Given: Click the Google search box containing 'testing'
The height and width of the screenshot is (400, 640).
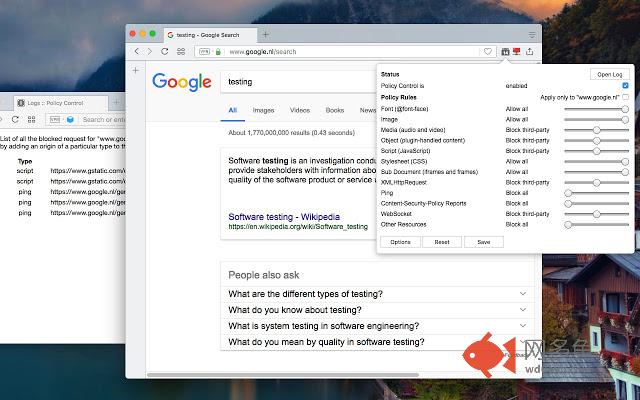Looking at the screenshot, I should [x=300, y=82].
